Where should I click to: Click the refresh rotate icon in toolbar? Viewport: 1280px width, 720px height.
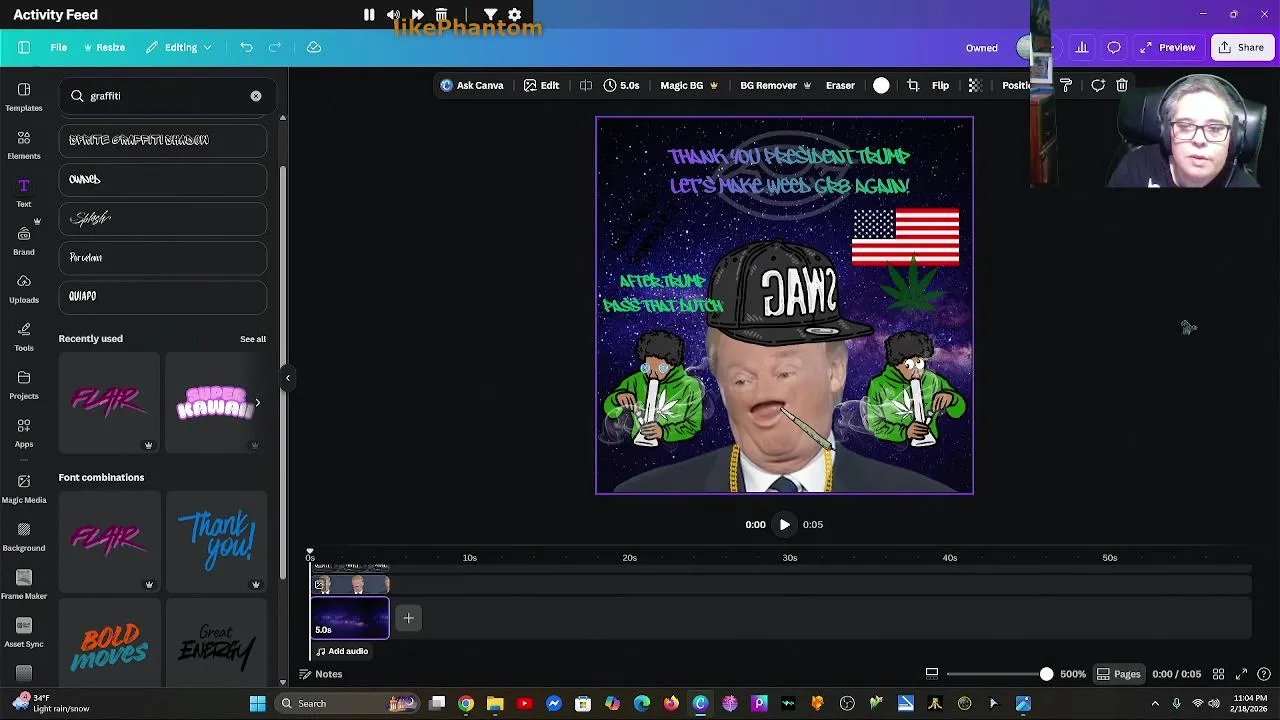click(x=1098, y=86)
